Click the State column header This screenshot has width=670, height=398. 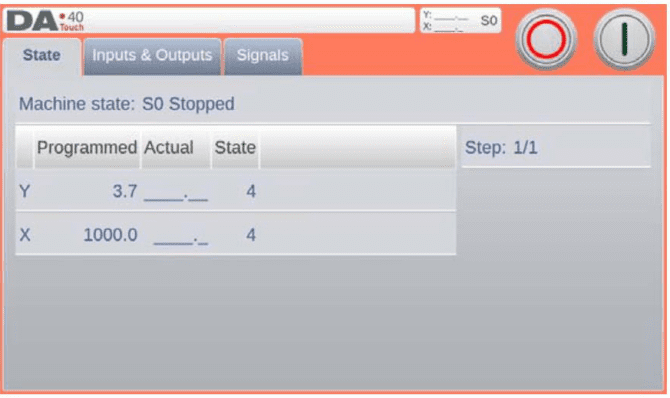(235, 147)
